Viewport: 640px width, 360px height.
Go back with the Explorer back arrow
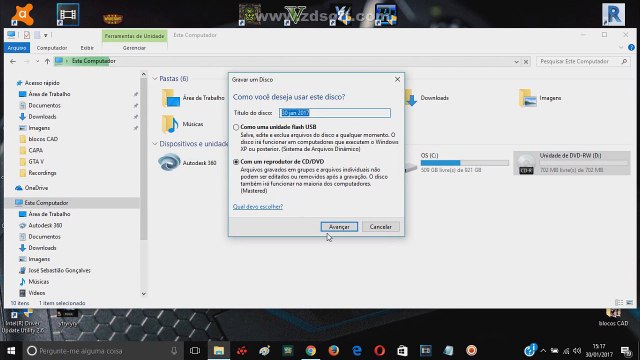(x=13, y=61)
